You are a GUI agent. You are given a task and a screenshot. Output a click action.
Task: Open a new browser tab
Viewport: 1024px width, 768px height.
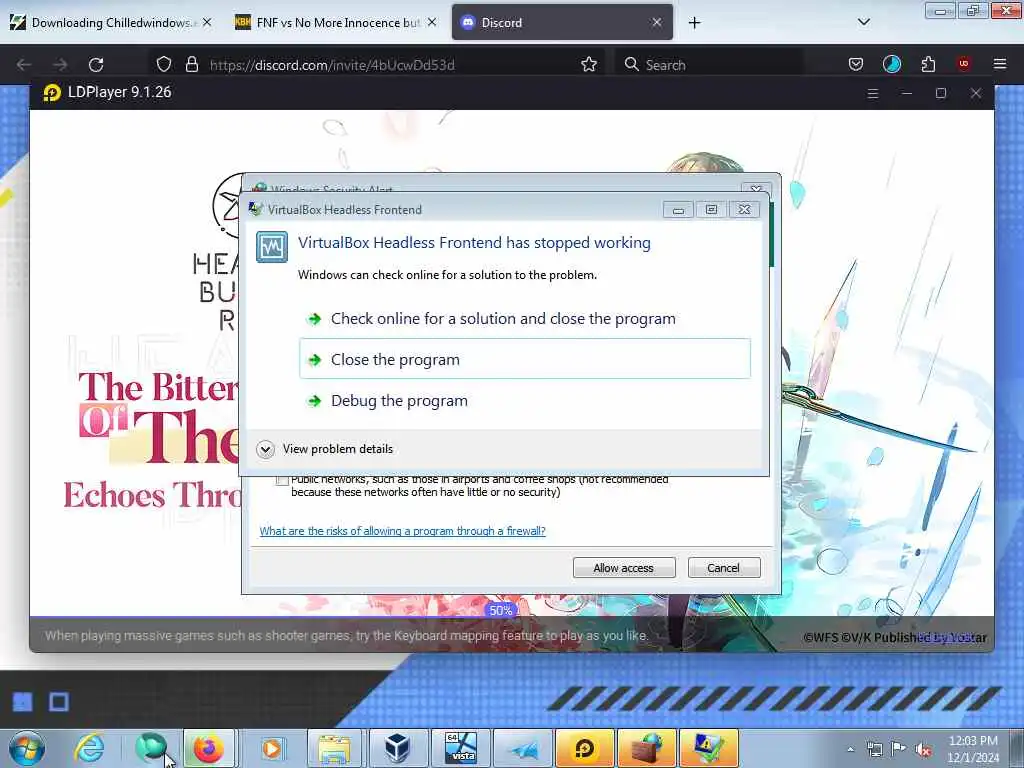pyautogui.click(x=694, y=23)
